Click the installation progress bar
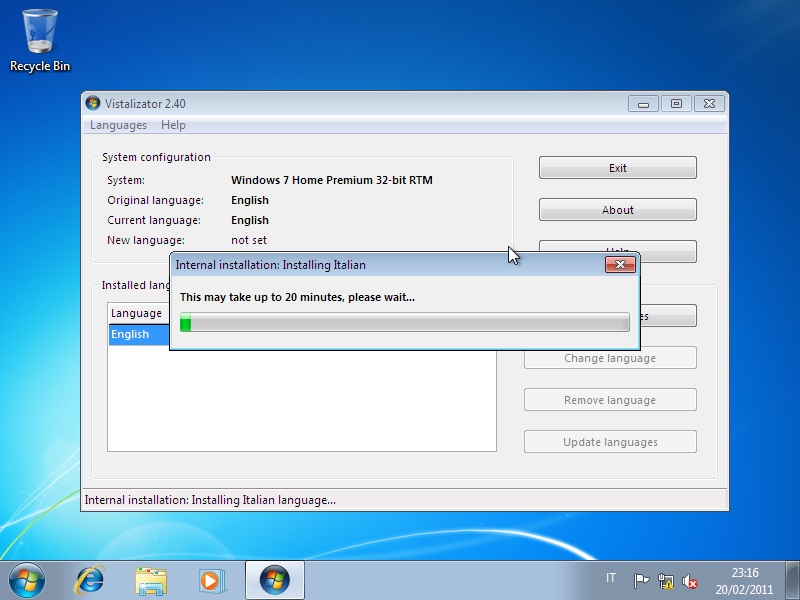This screenshot has height=600, width=800. pyautogui.click(x=405, y=322)
